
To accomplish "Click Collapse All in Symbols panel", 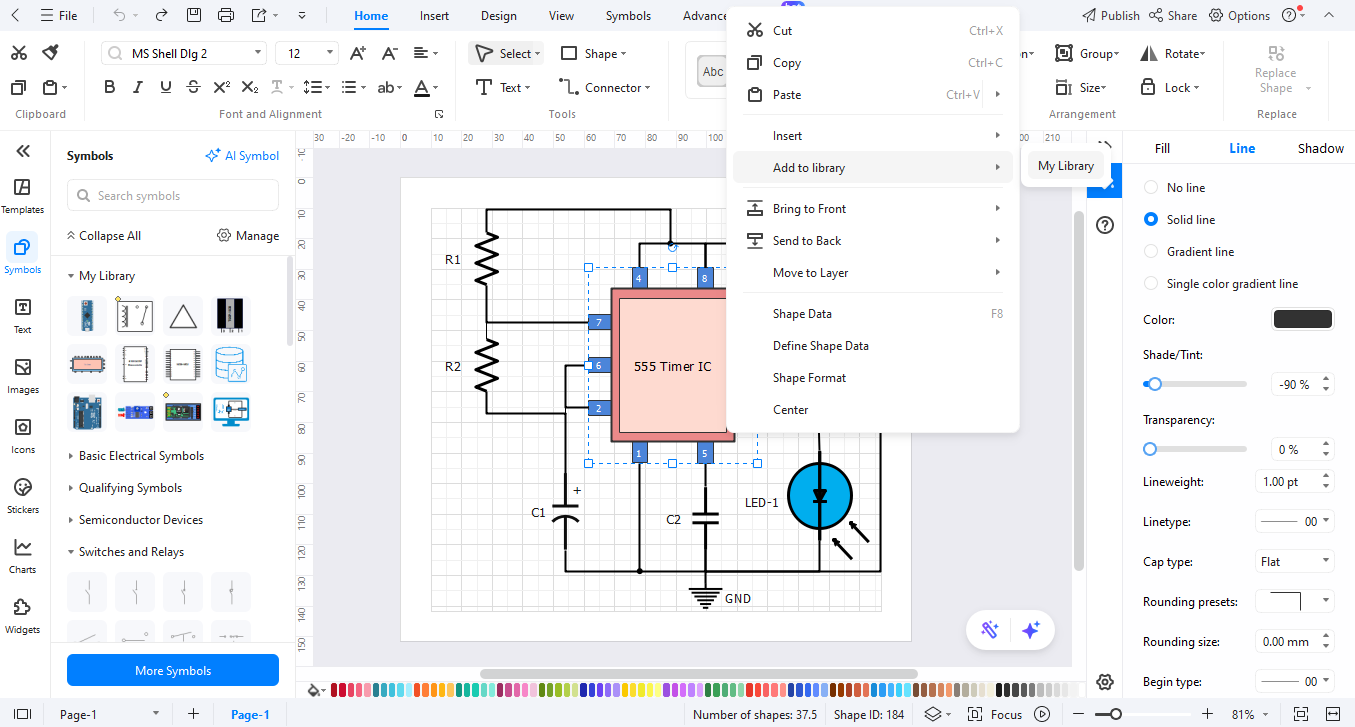I will click(104, 236).
